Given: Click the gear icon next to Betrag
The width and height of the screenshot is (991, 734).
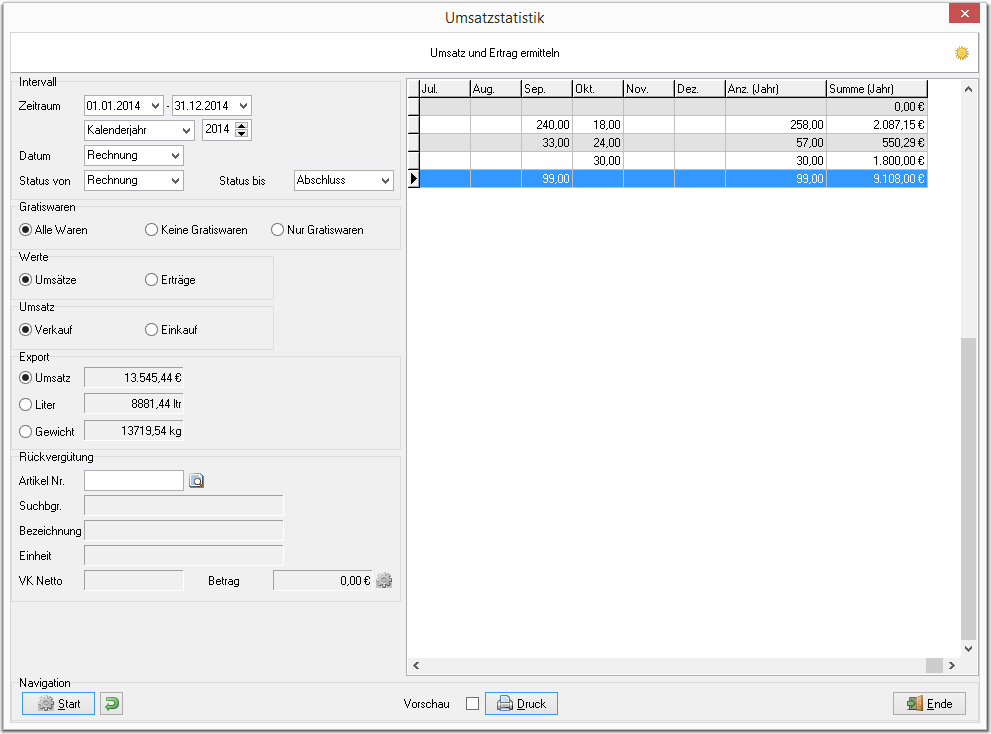Looking at the screenshot, I should pyautogui.click(x=384, y=580).
